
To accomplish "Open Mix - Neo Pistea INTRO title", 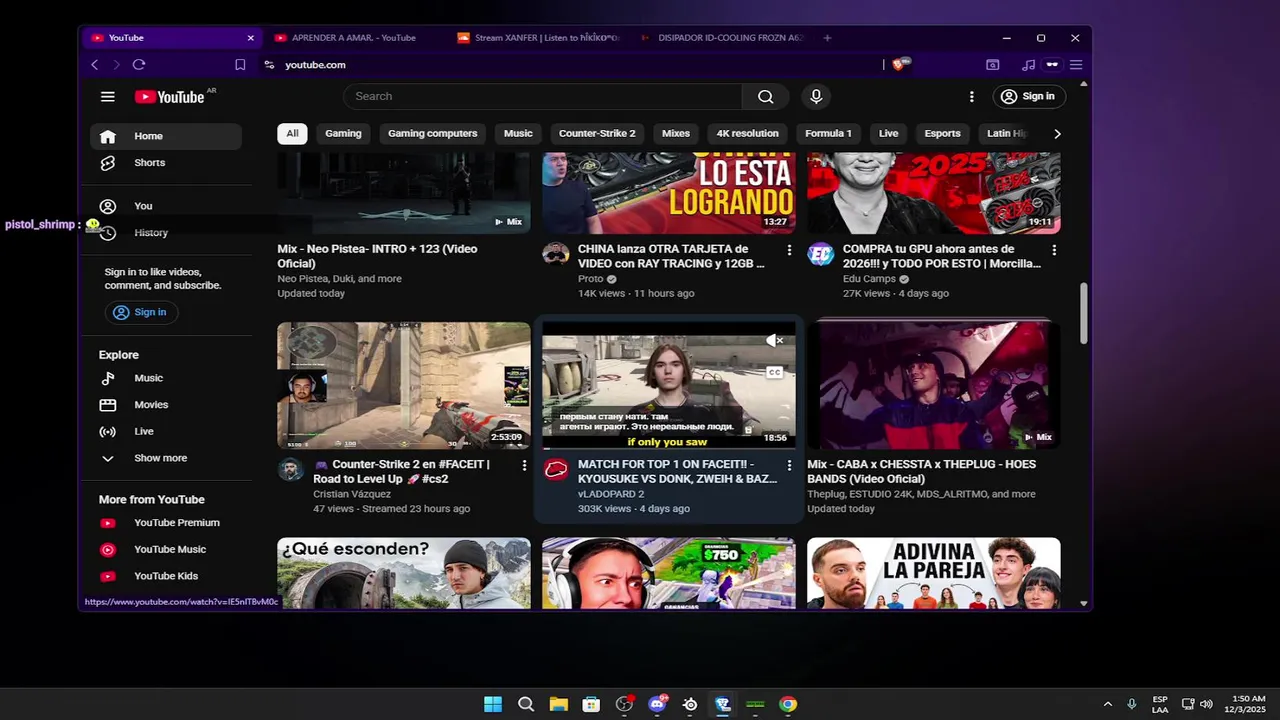I will click(377, 256).
